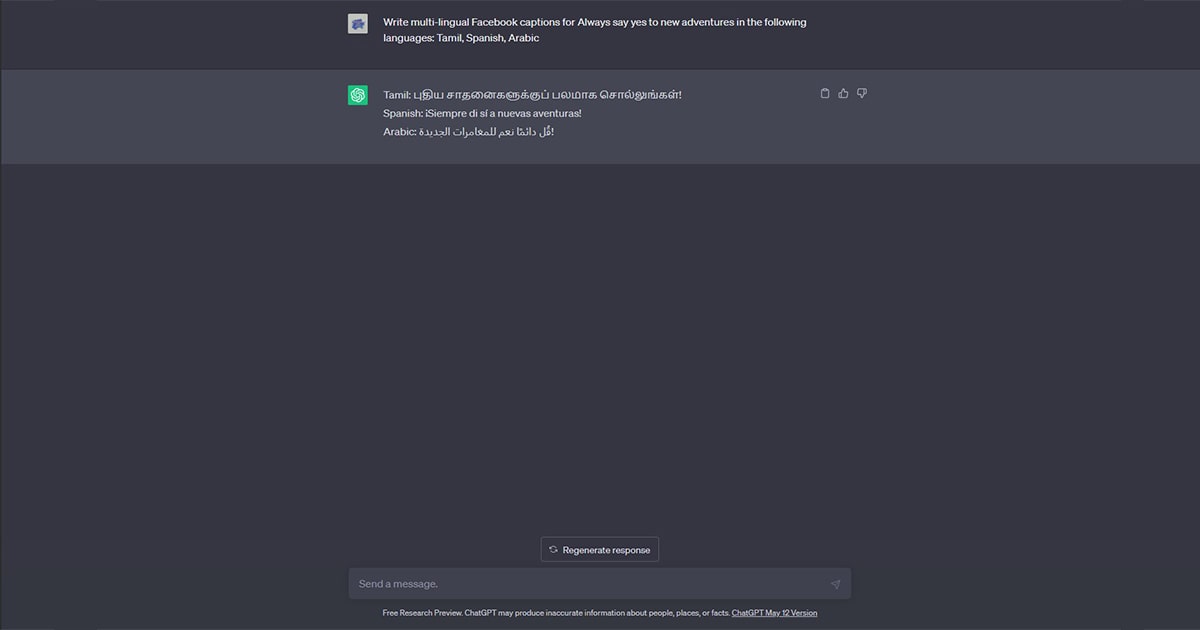Click 'languages: Tamil, Spanish, Arabic' in the prompt
Image resolution: width=1200 pixels, height=630 pixels.
pos(461,38)
